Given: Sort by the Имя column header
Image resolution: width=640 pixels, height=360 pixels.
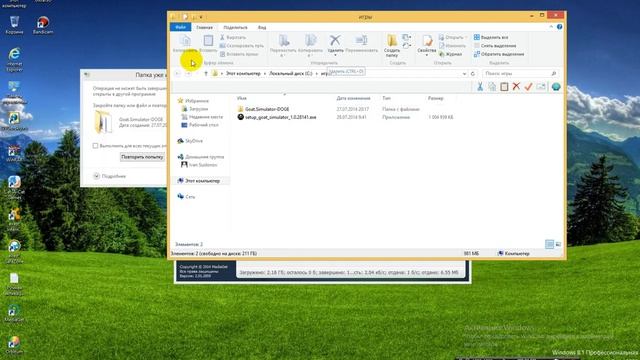Looking at the screenshot, I should click(242, 98).
